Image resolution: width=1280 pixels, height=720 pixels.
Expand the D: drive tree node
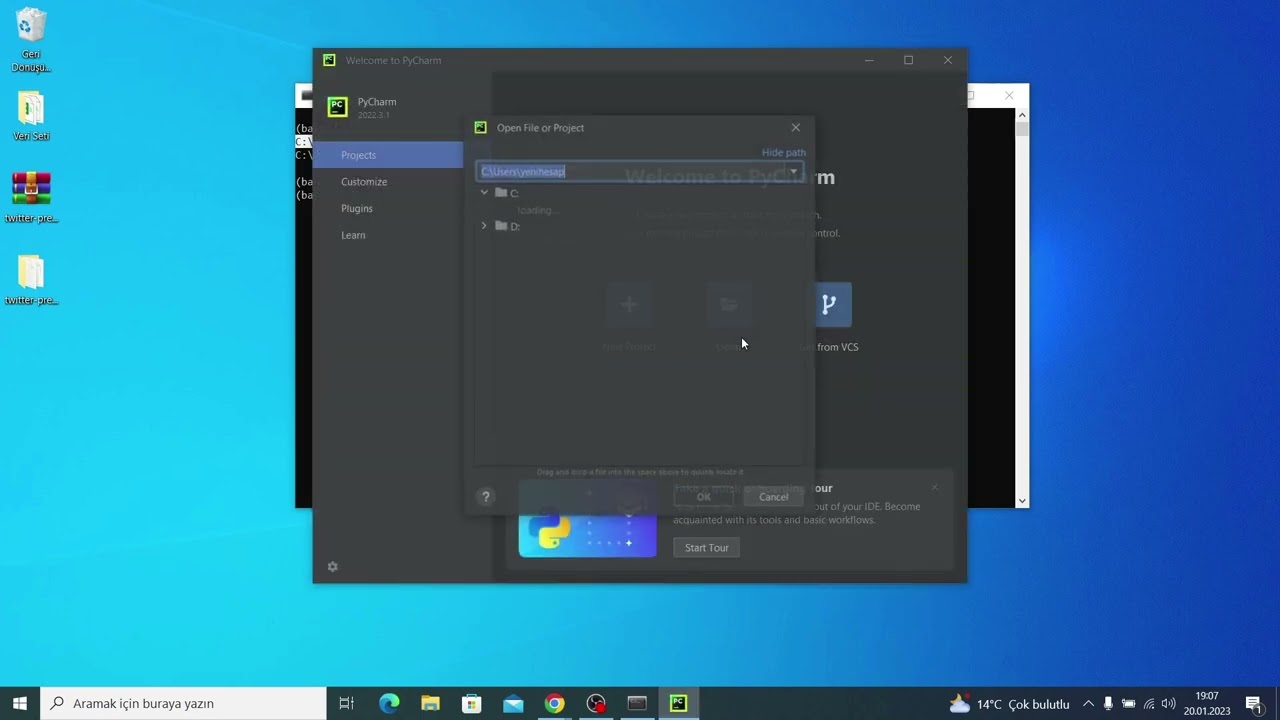click(484, 226)
